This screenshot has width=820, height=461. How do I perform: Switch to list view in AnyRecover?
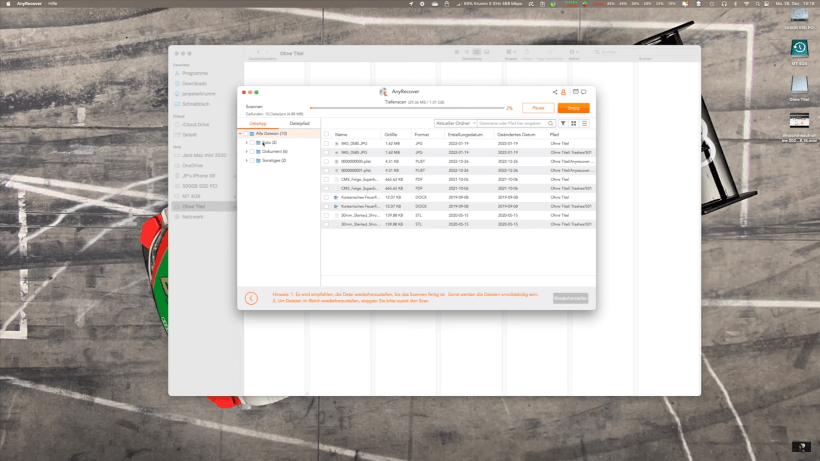point(585,123)
